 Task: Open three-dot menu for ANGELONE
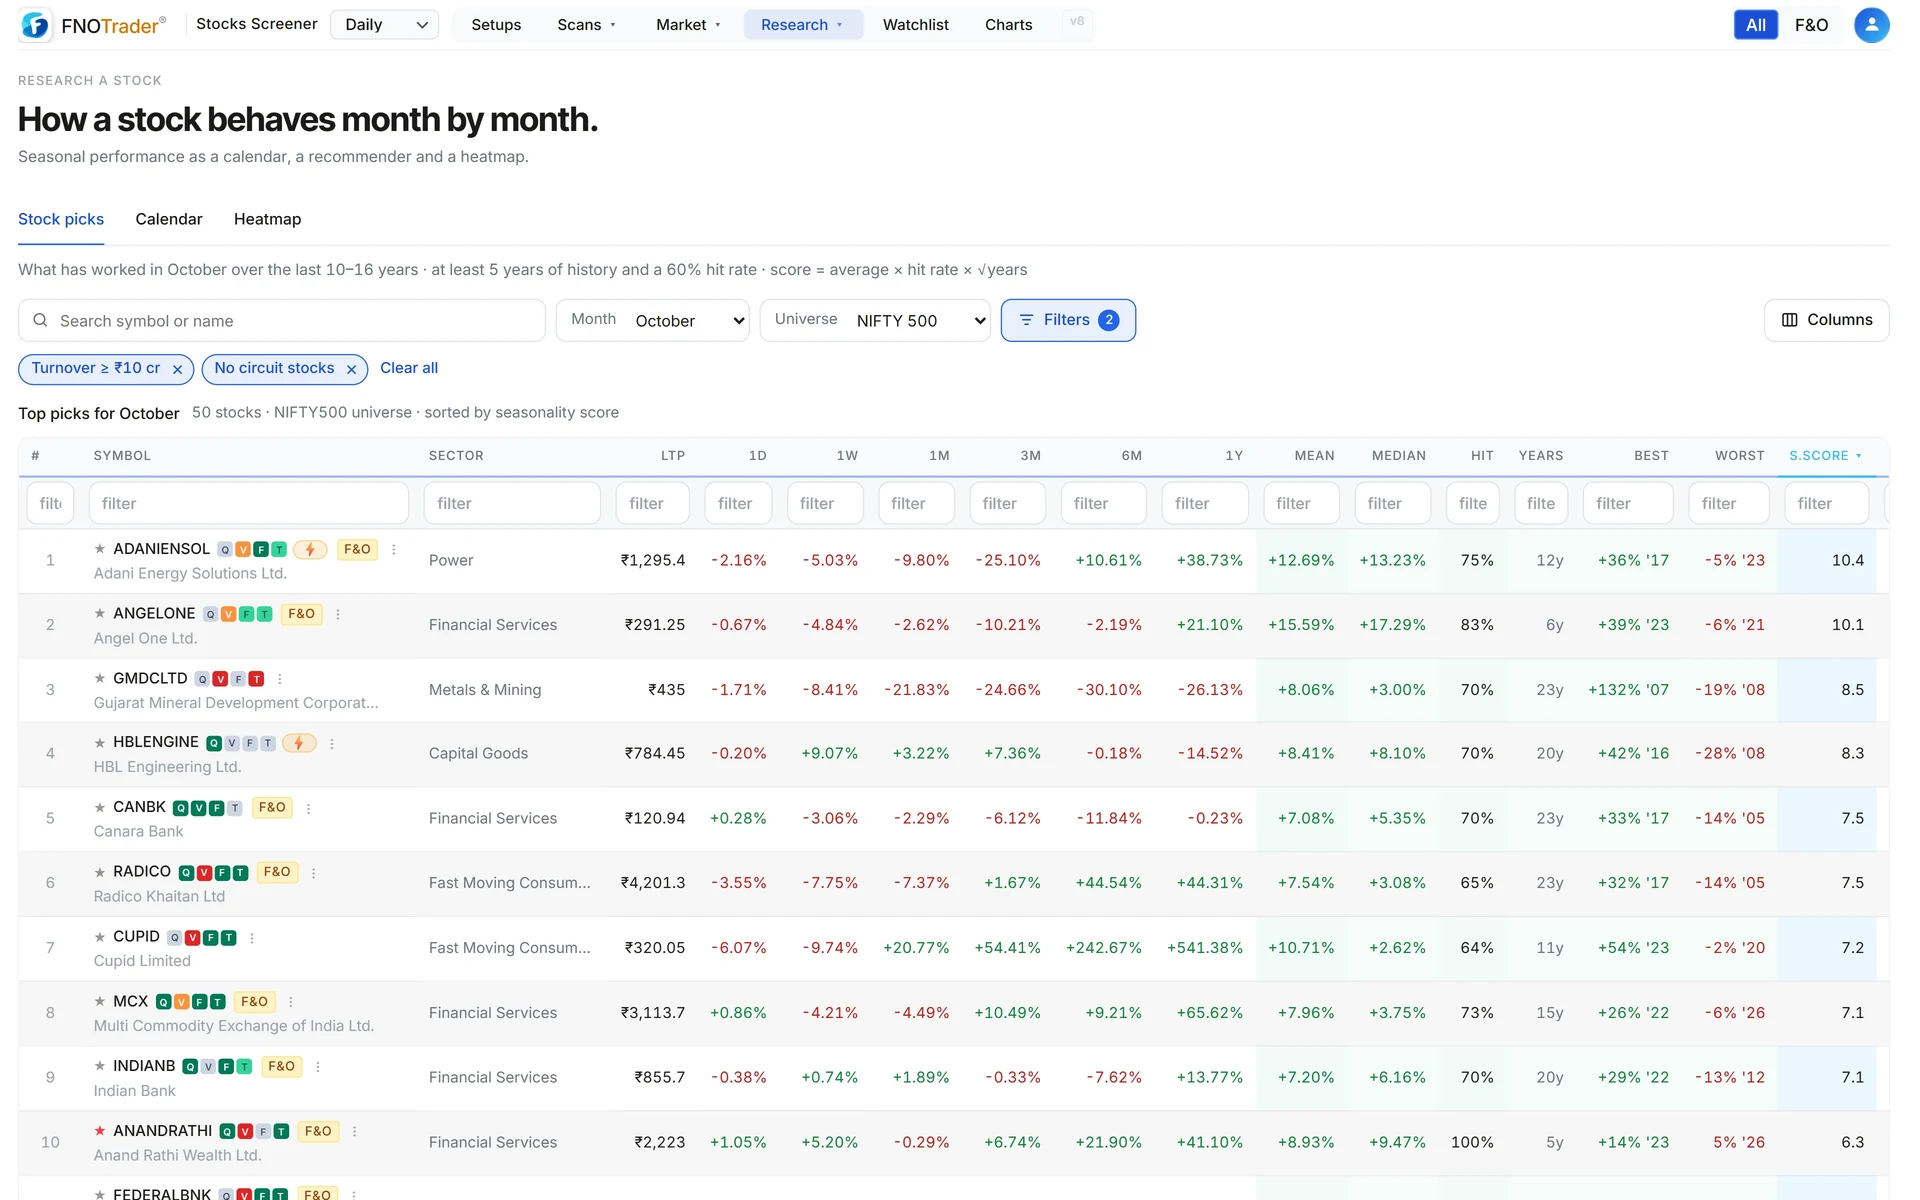(x=338, y=614)
